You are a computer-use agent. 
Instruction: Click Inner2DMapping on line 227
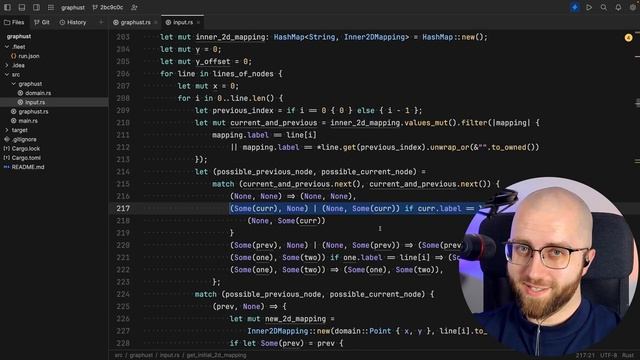278,331
